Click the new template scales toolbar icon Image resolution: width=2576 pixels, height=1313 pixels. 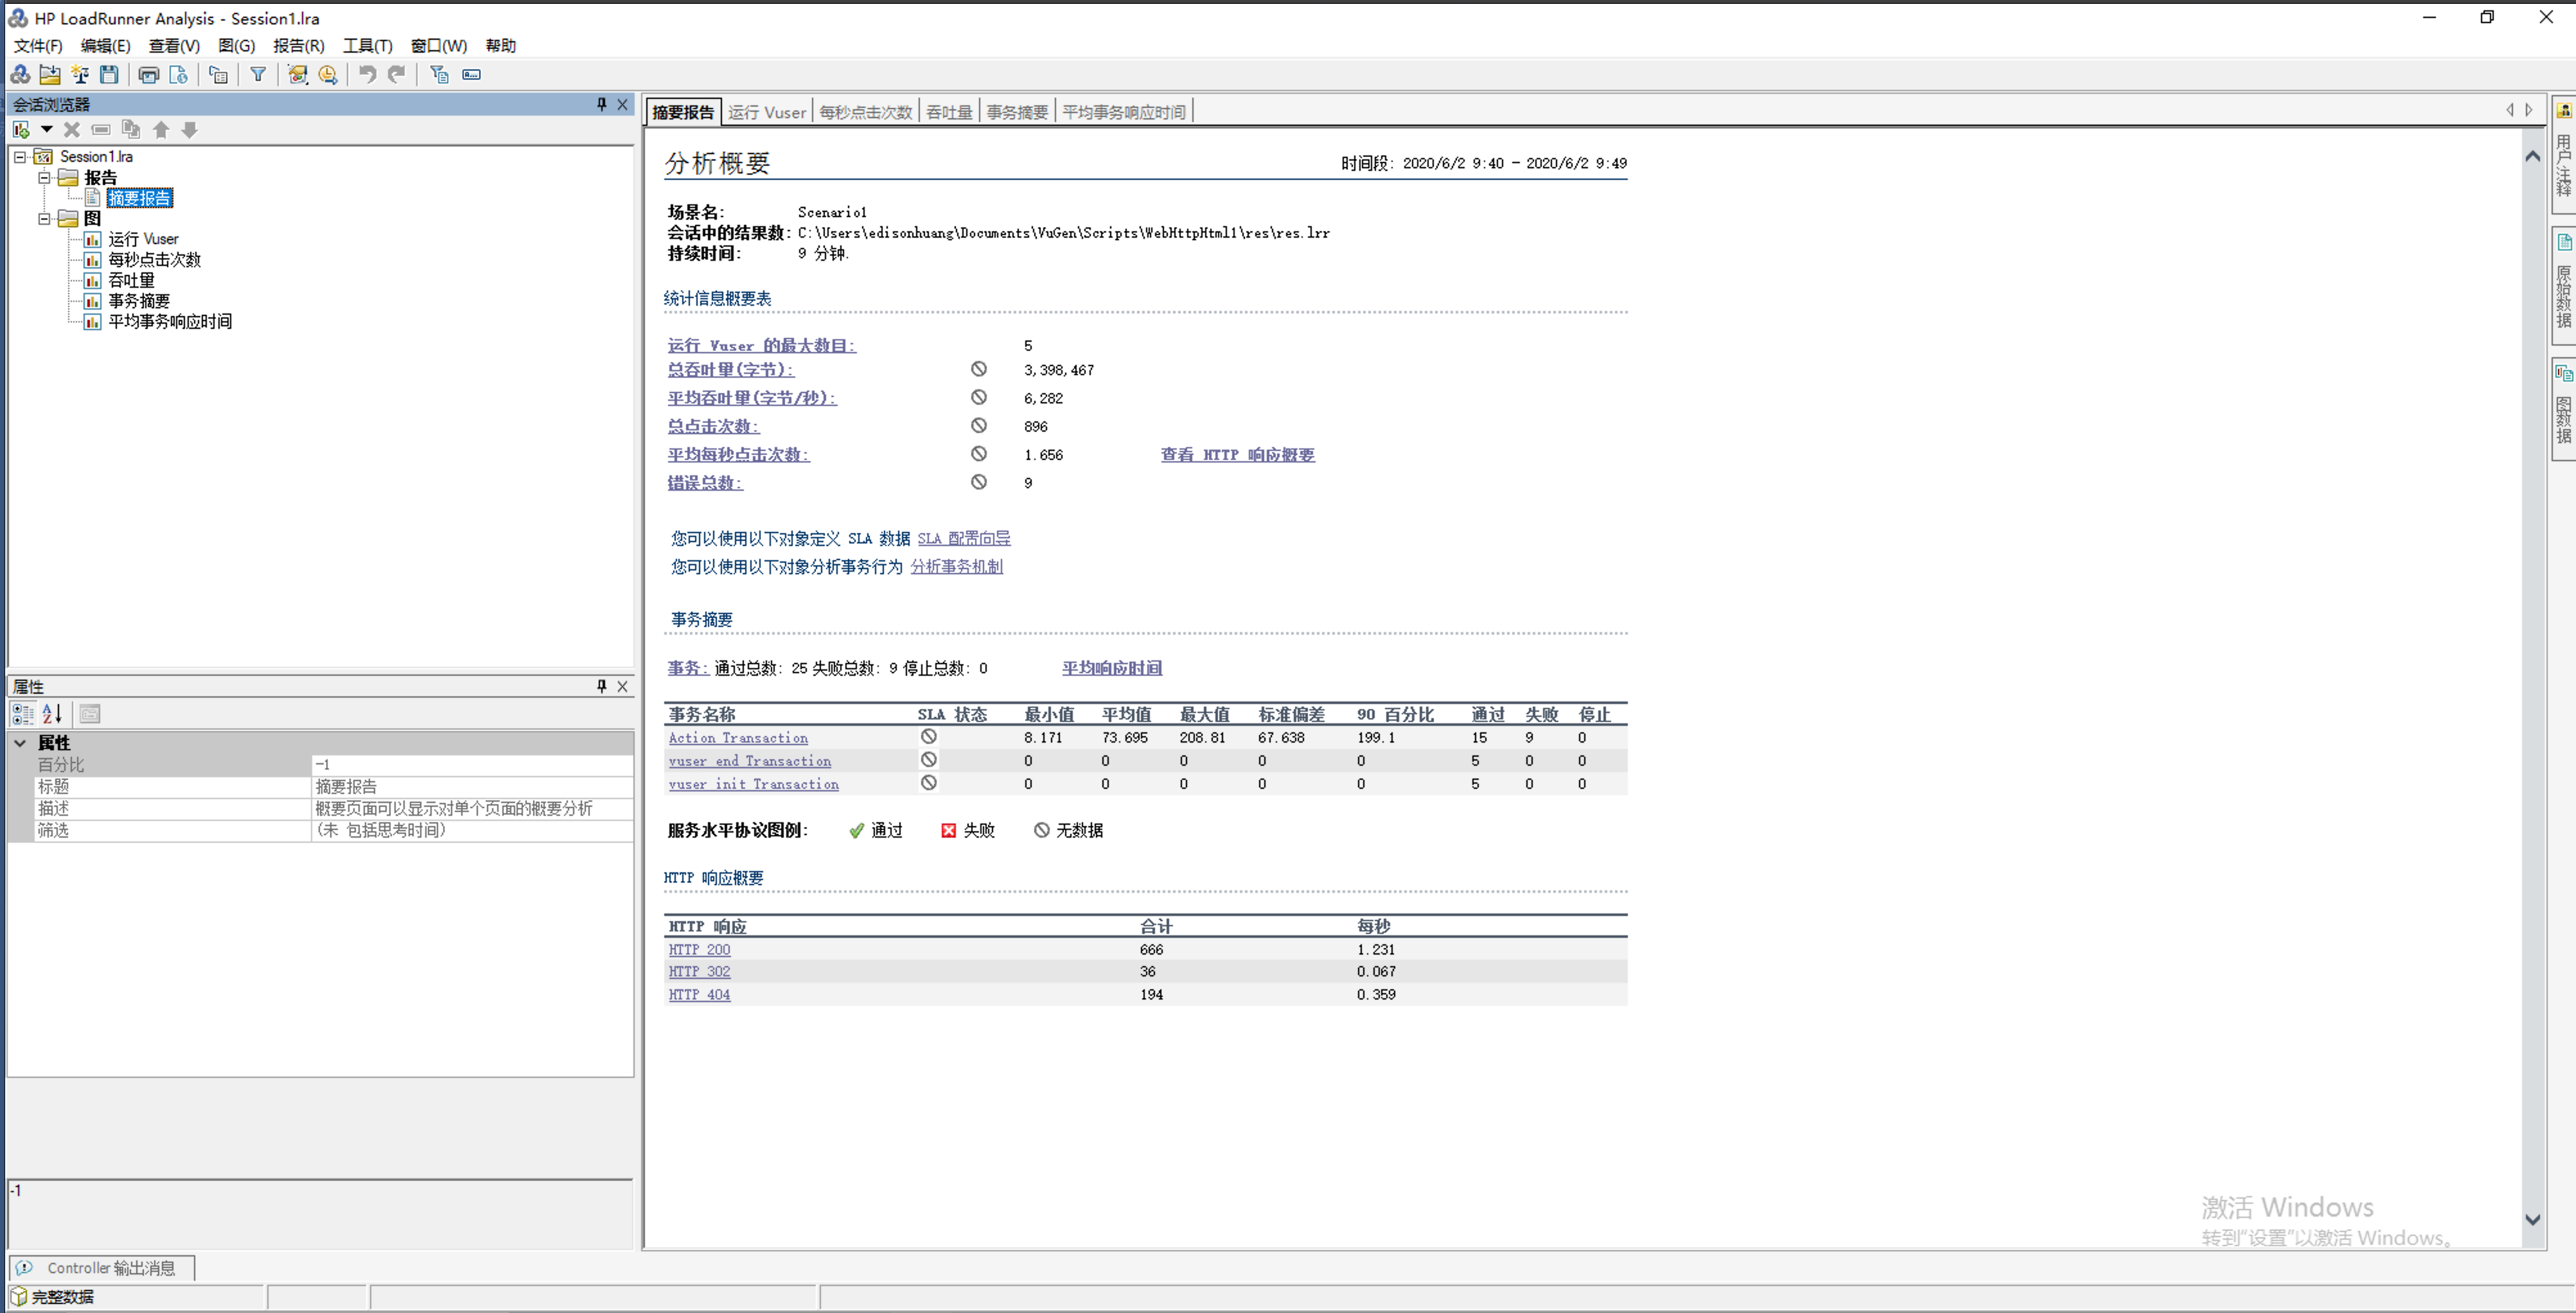(x=80, y=75)
